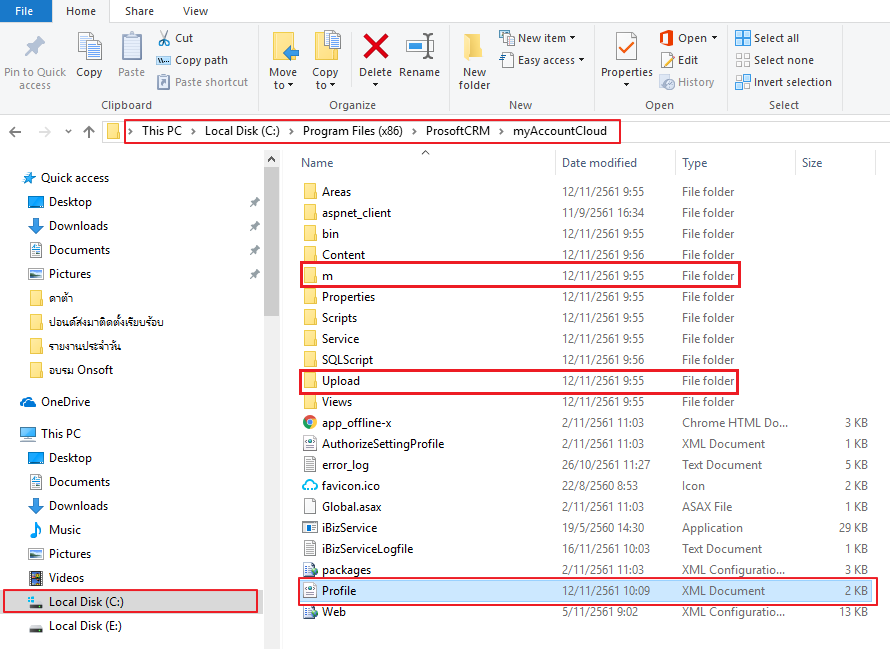
Task: Open the Copy to dropdown
Action: coord(325,78)
